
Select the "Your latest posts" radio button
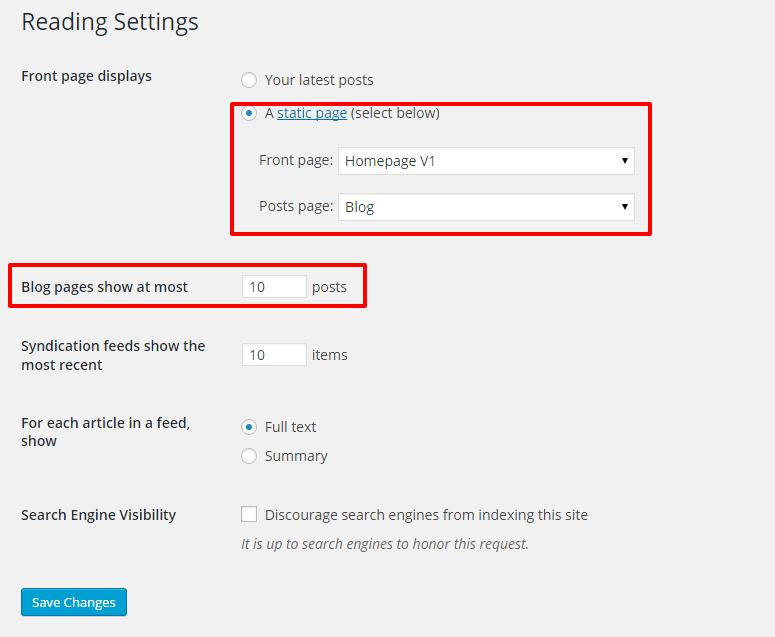(x=249, y=80)
